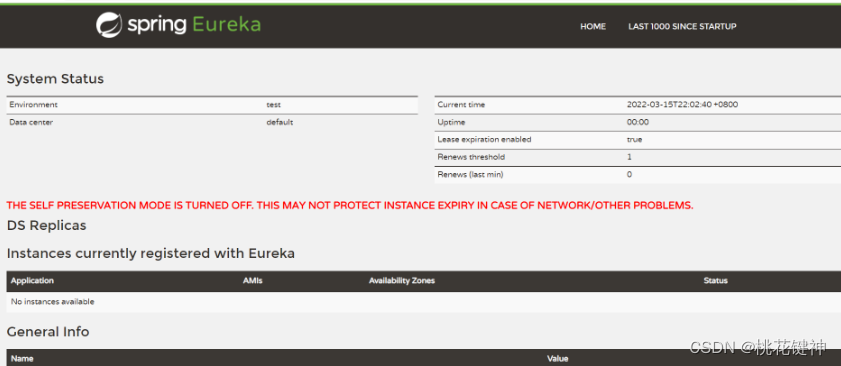Click the Renews threshold value 1
Image resolution: width=841 pixels, height=366 pixels.
629,157
